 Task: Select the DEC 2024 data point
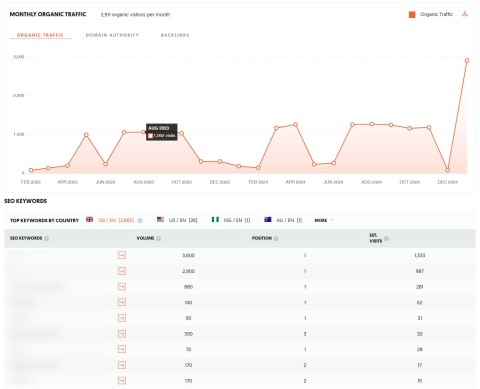(x=448, y=170)
